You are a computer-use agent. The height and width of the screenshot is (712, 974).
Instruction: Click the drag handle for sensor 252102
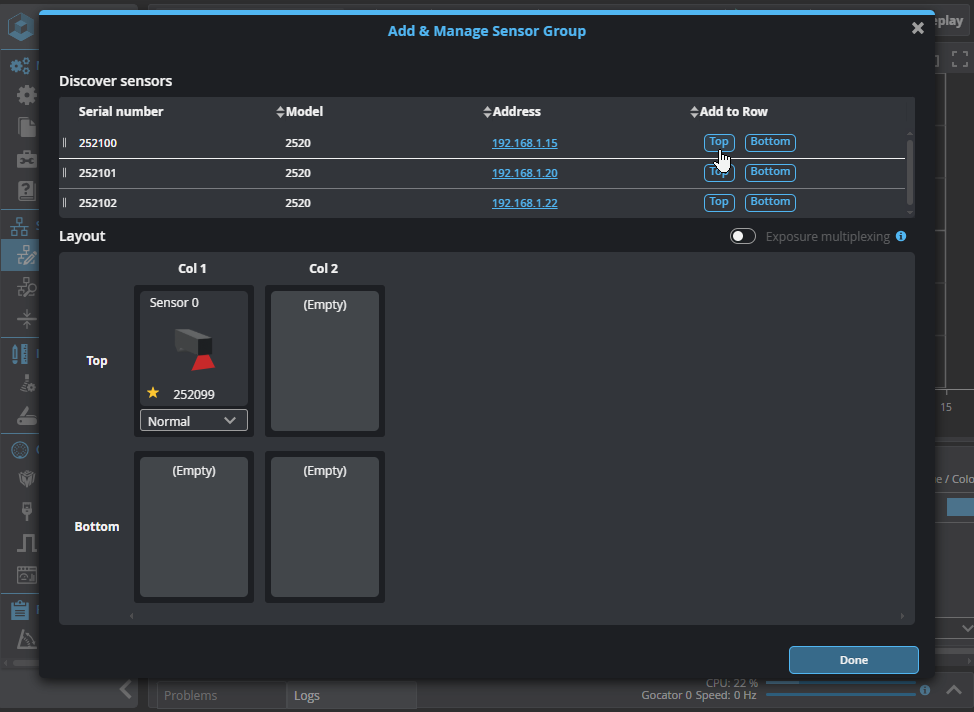(65, 203)
